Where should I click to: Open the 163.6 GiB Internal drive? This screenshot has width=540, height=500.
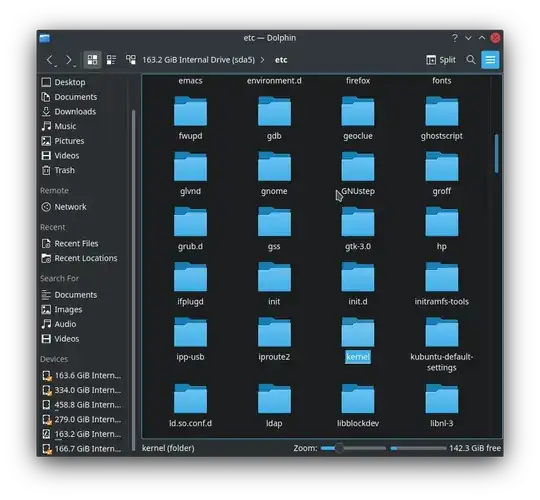pos(83,375)
